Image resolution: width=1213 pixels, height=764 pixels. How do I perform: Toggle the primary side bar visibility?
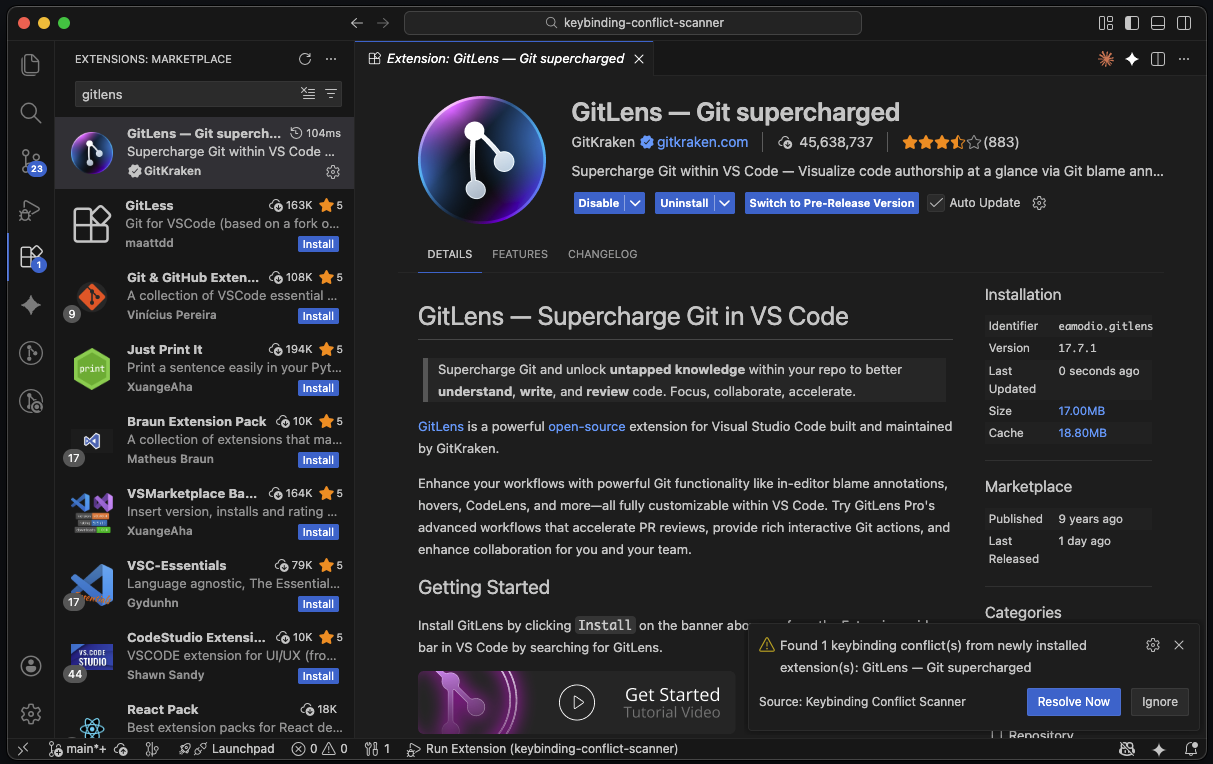(1132, 23)
